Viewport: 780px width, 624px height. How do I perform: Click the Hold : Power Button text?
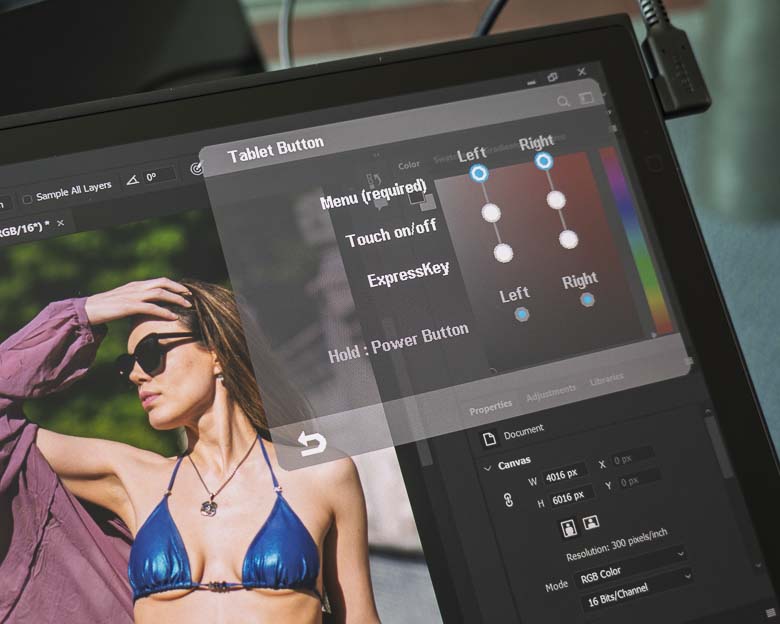(399, 343)
